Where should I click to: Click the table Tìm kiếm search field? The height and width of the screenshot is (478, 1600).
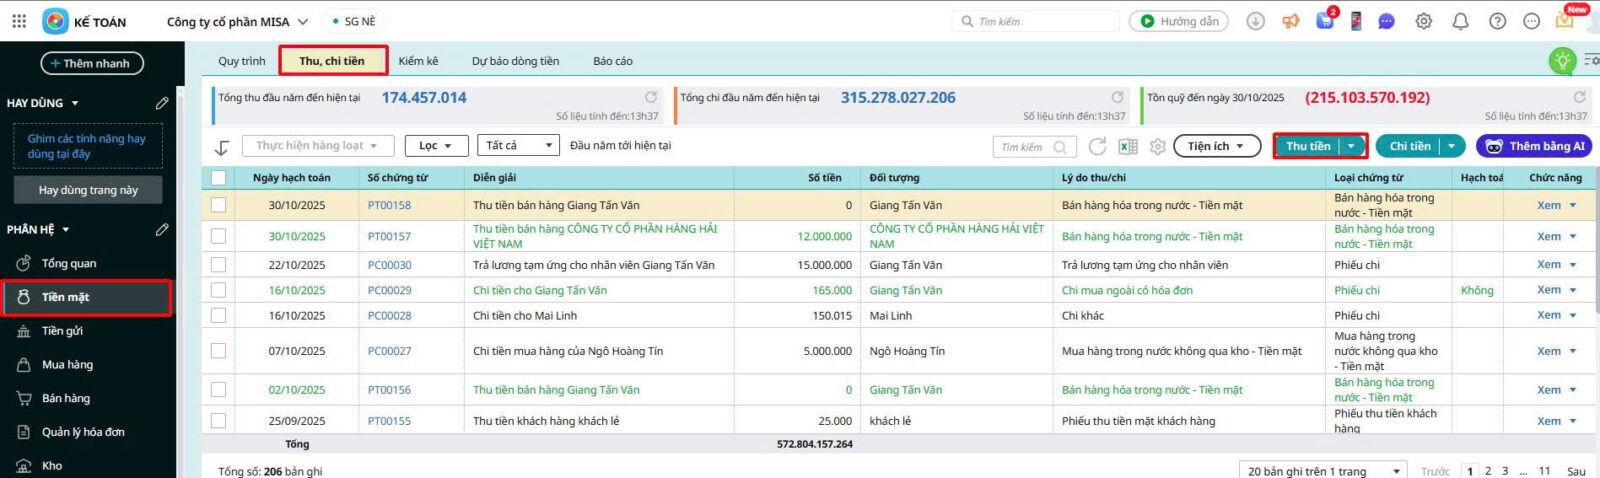click(1025, 147)
